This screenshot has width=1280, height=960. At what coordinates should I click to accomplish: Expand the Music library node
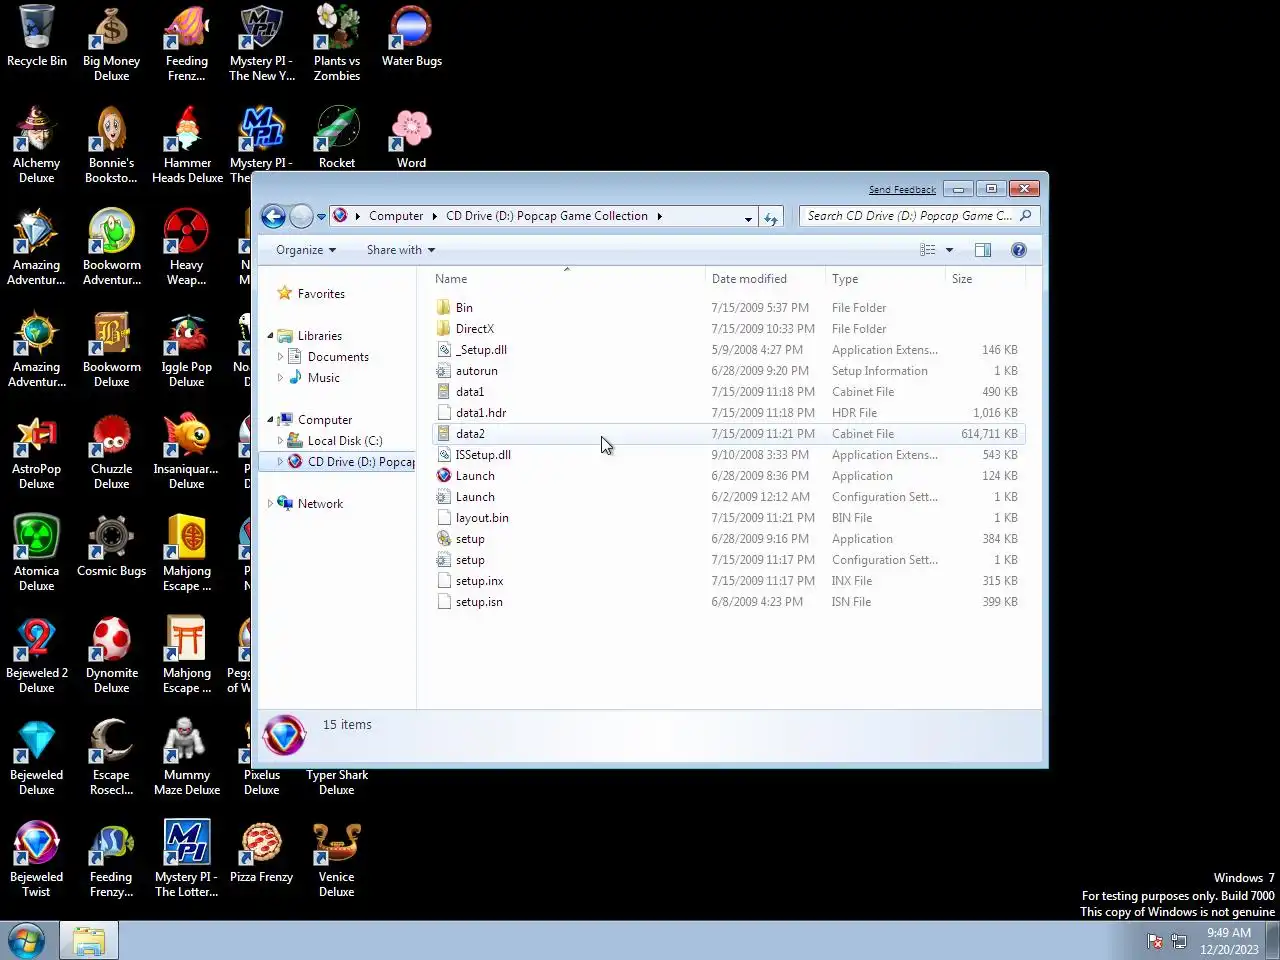[x=280, y=378]
